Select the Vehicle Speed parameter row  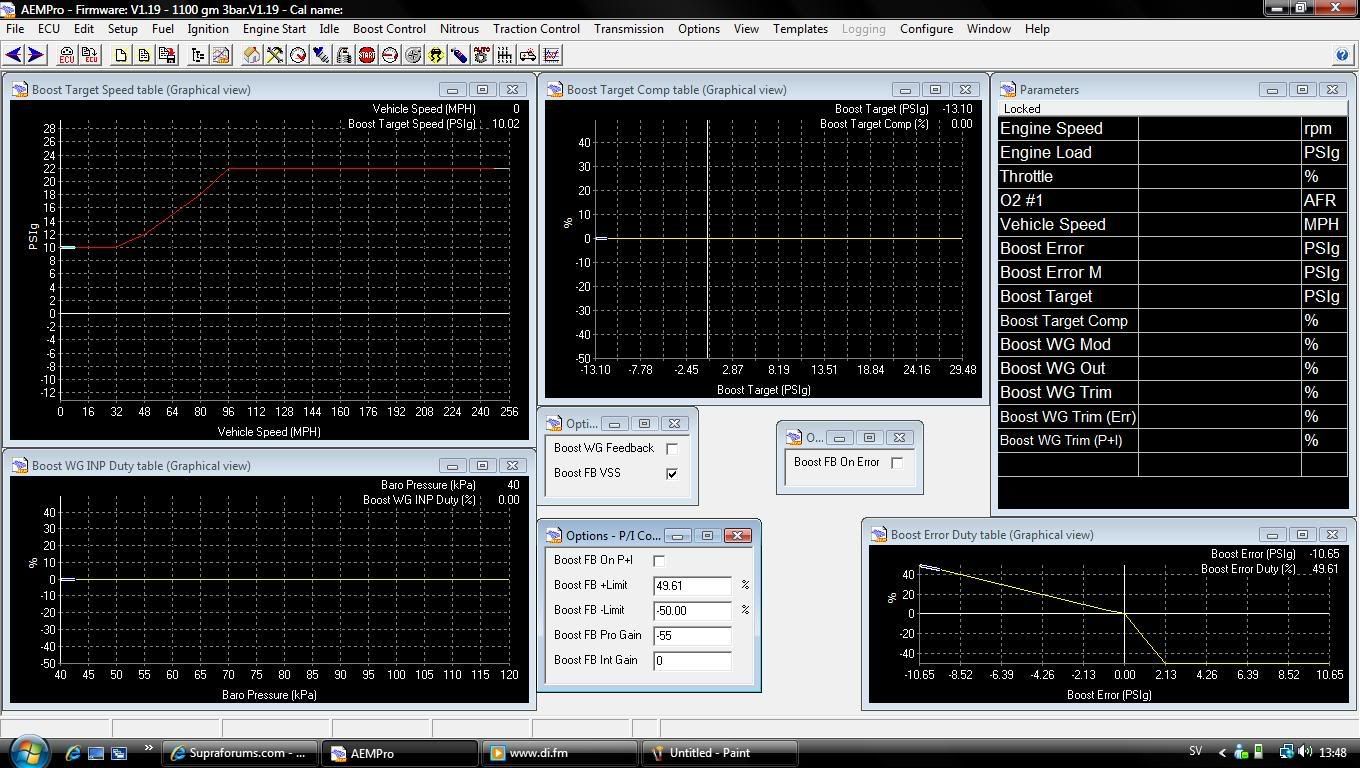click(x=1173, y=224)
